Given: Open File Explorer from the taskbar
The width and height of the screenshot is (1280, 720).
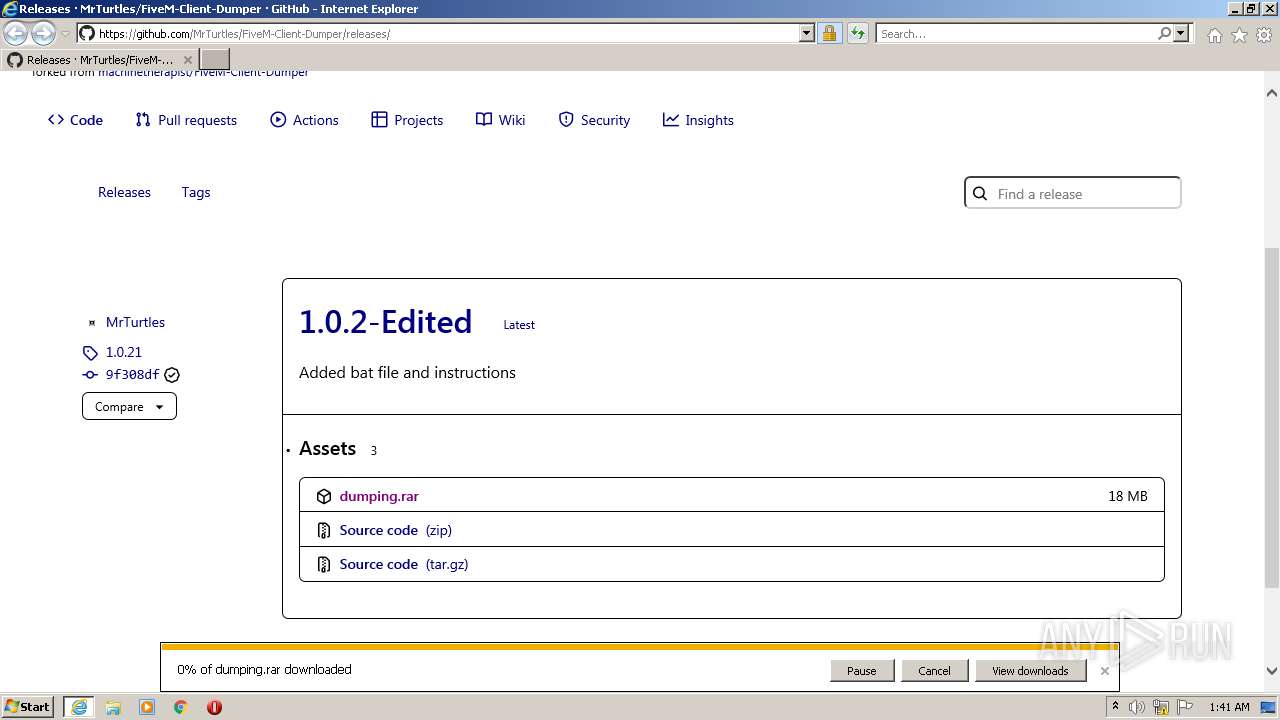Looking at the screenshot, I should click(x=113, y=707).
